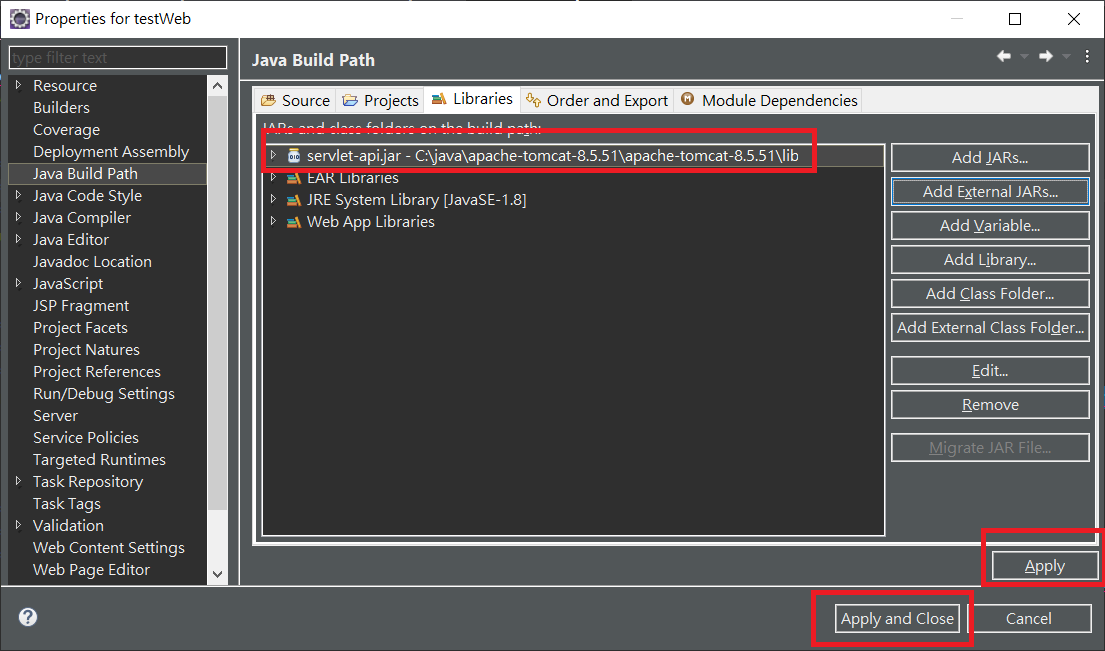
Task: Click the Help question mark icon
Action: [x=27, y=617]
